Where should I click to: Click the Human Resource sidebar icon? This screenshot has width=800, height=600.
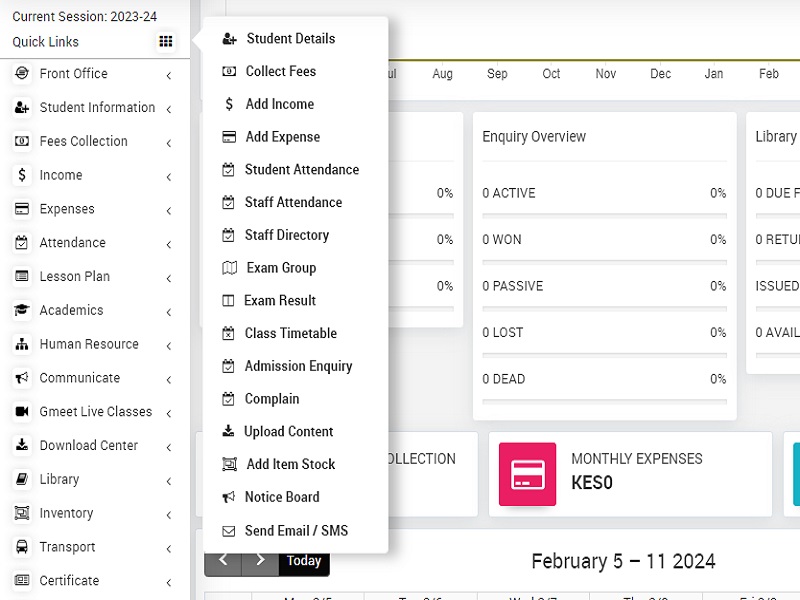[x=21, y=344]
